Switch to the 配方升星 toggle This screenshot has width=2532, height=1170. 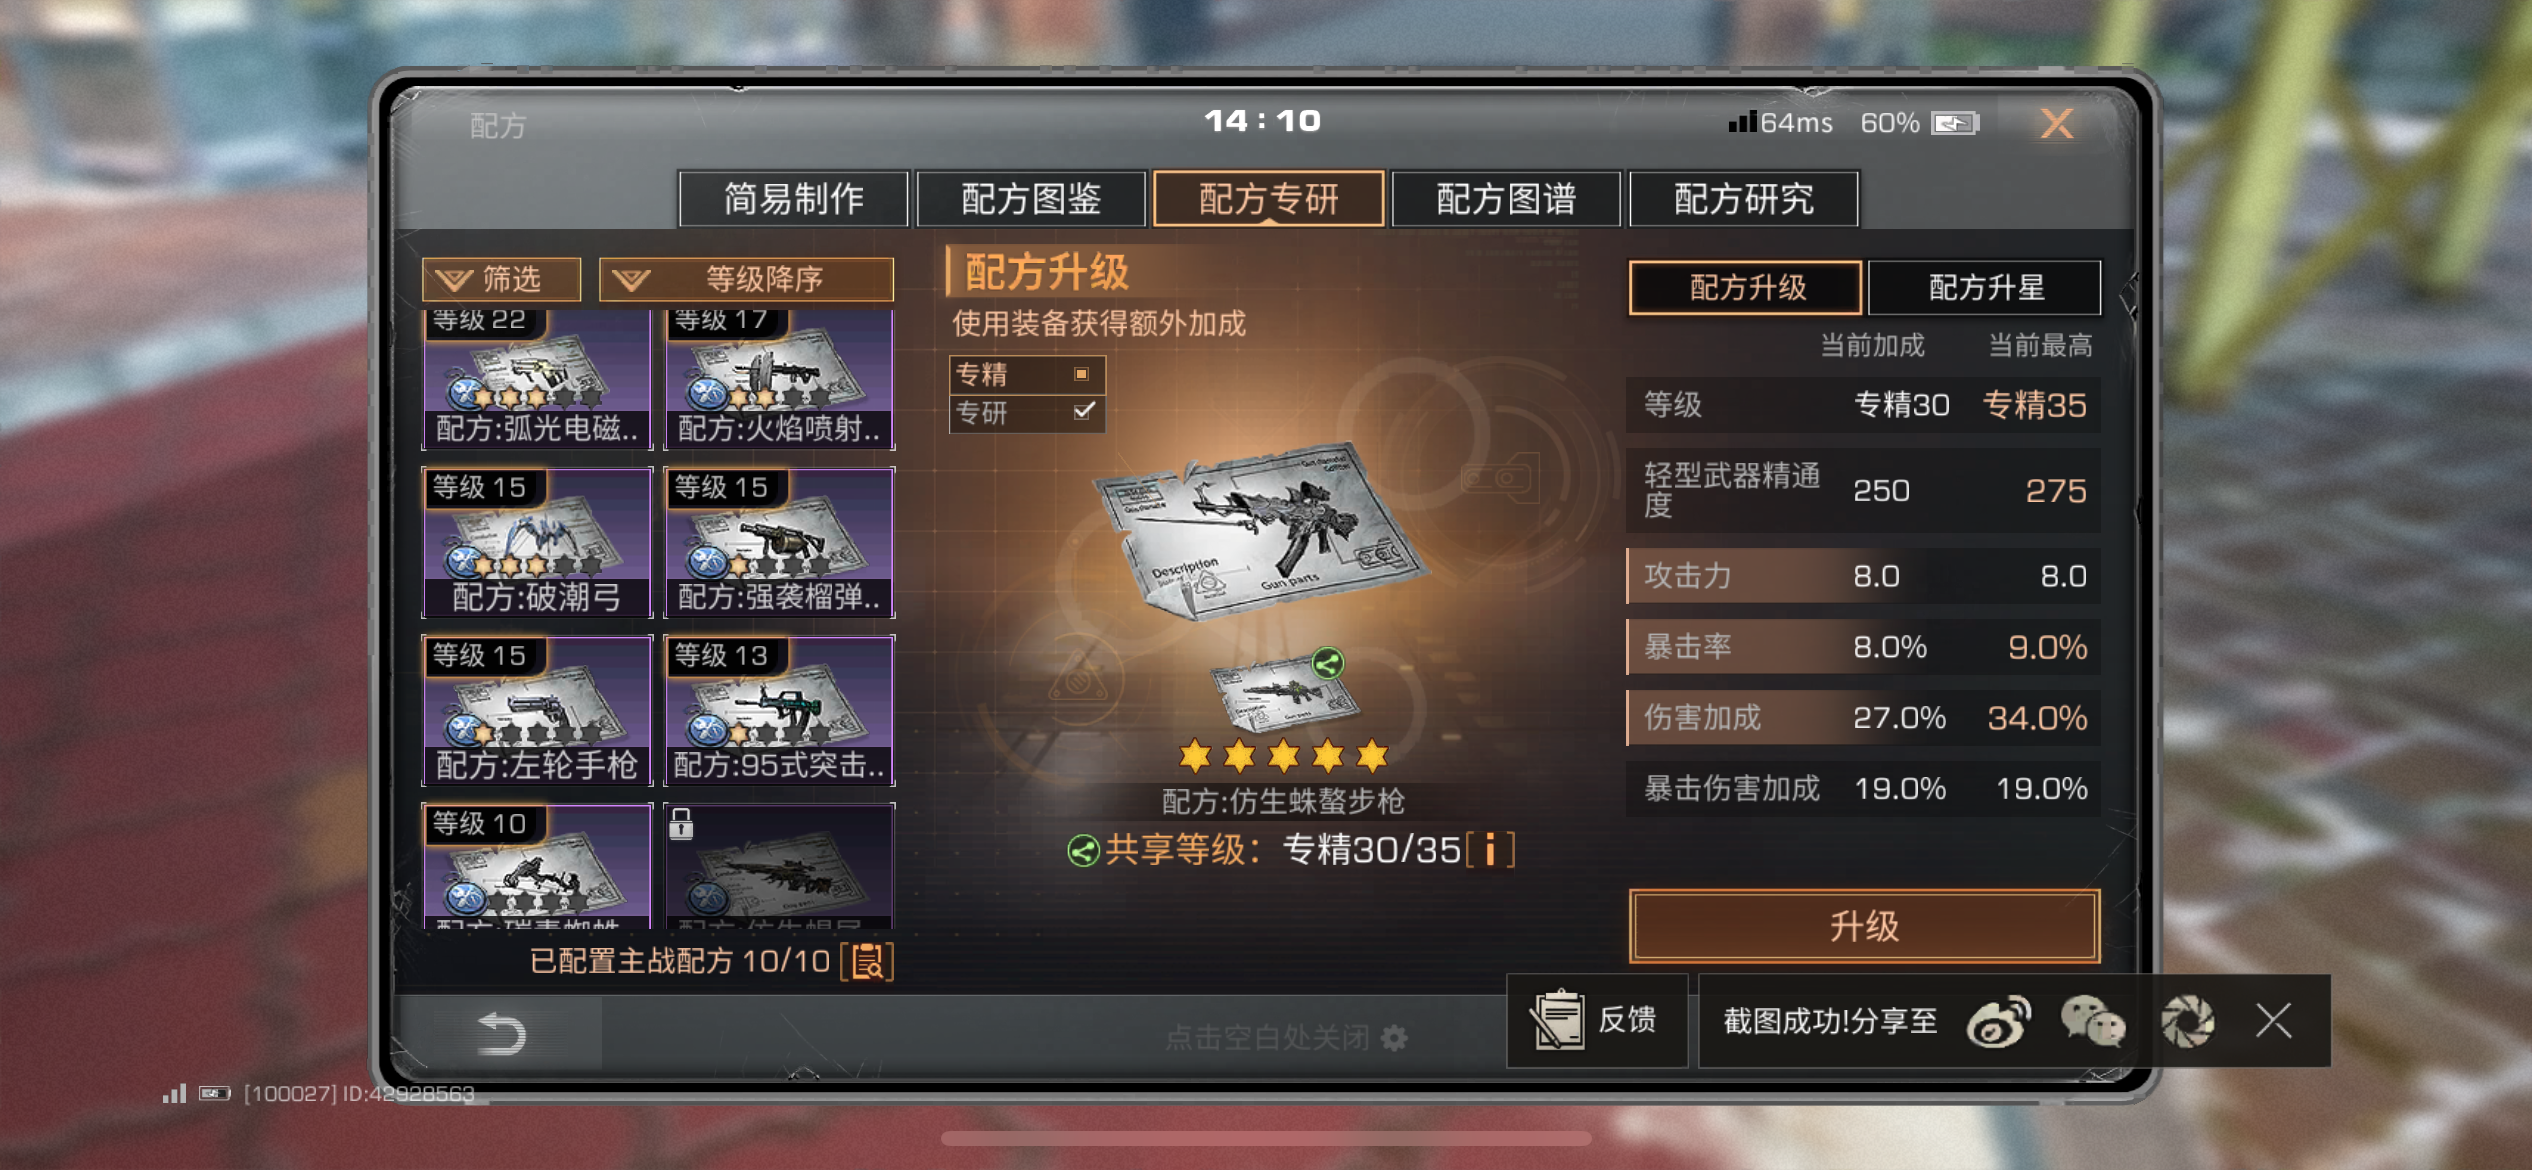(1985, 288)
